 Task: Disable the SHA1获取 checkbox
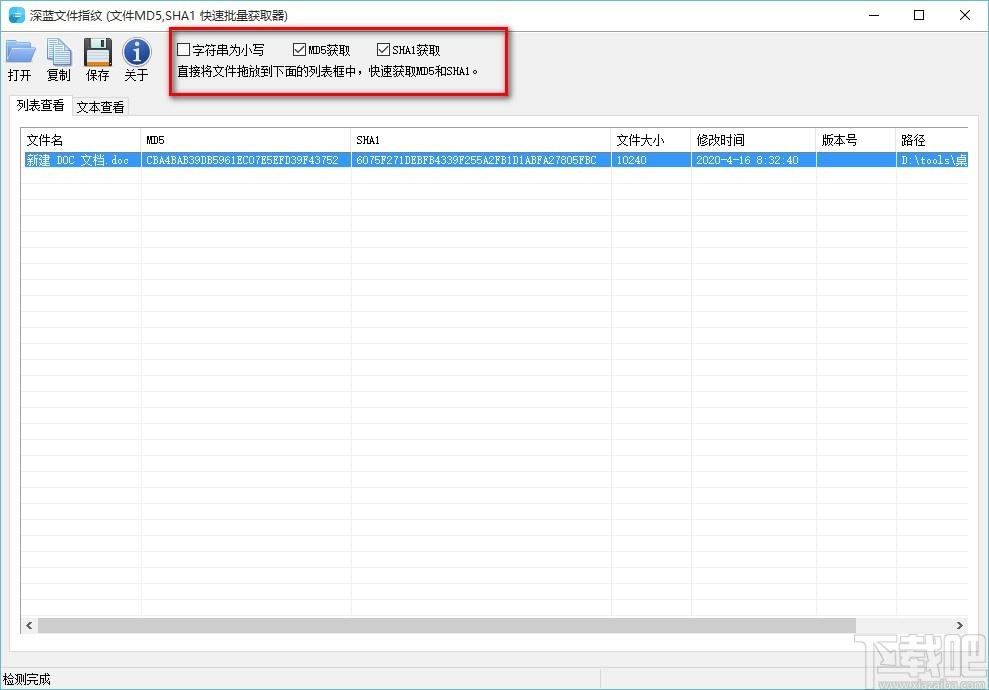(x=384, y=50)
